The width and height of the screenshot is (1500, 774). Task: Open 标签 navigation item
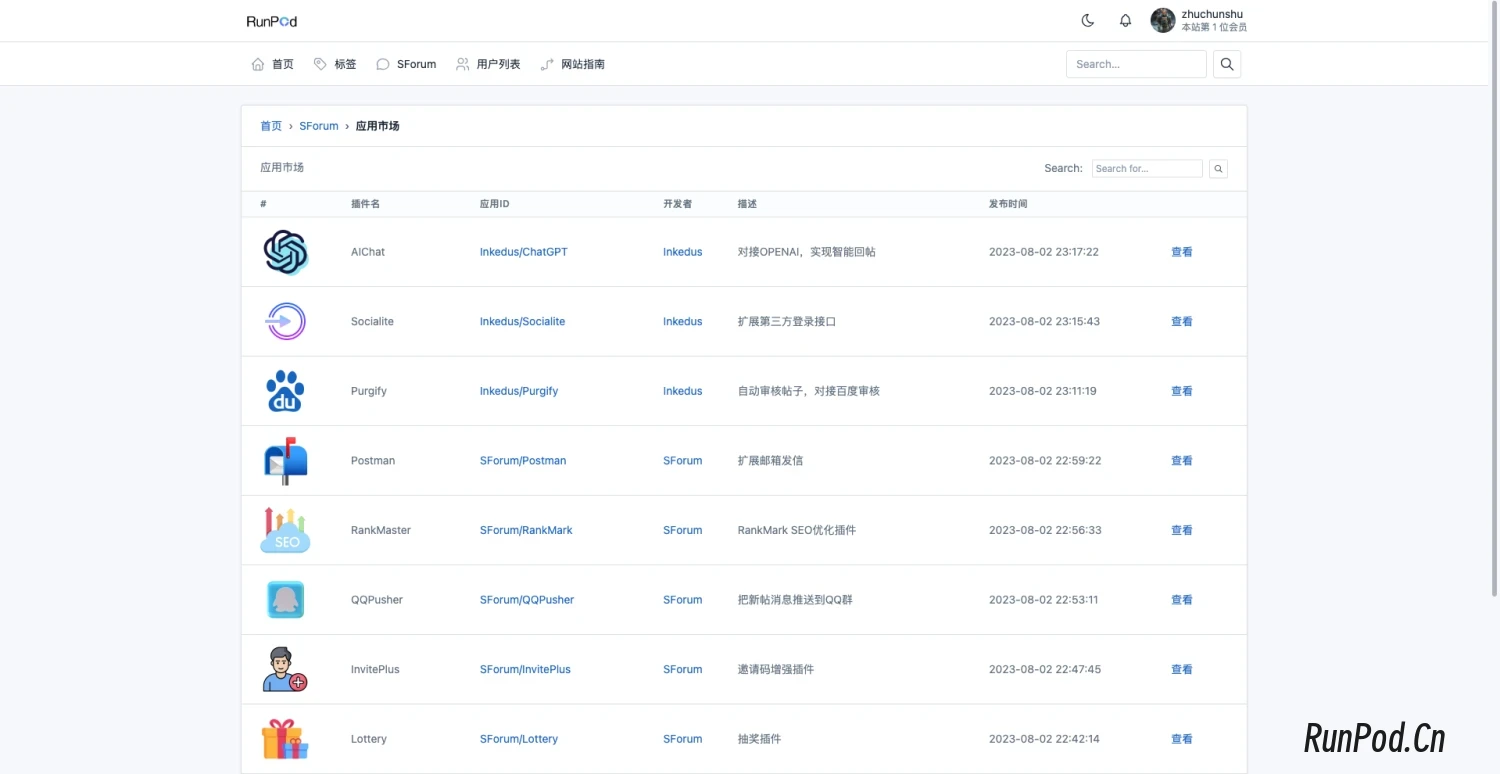[x=335, y=64]
